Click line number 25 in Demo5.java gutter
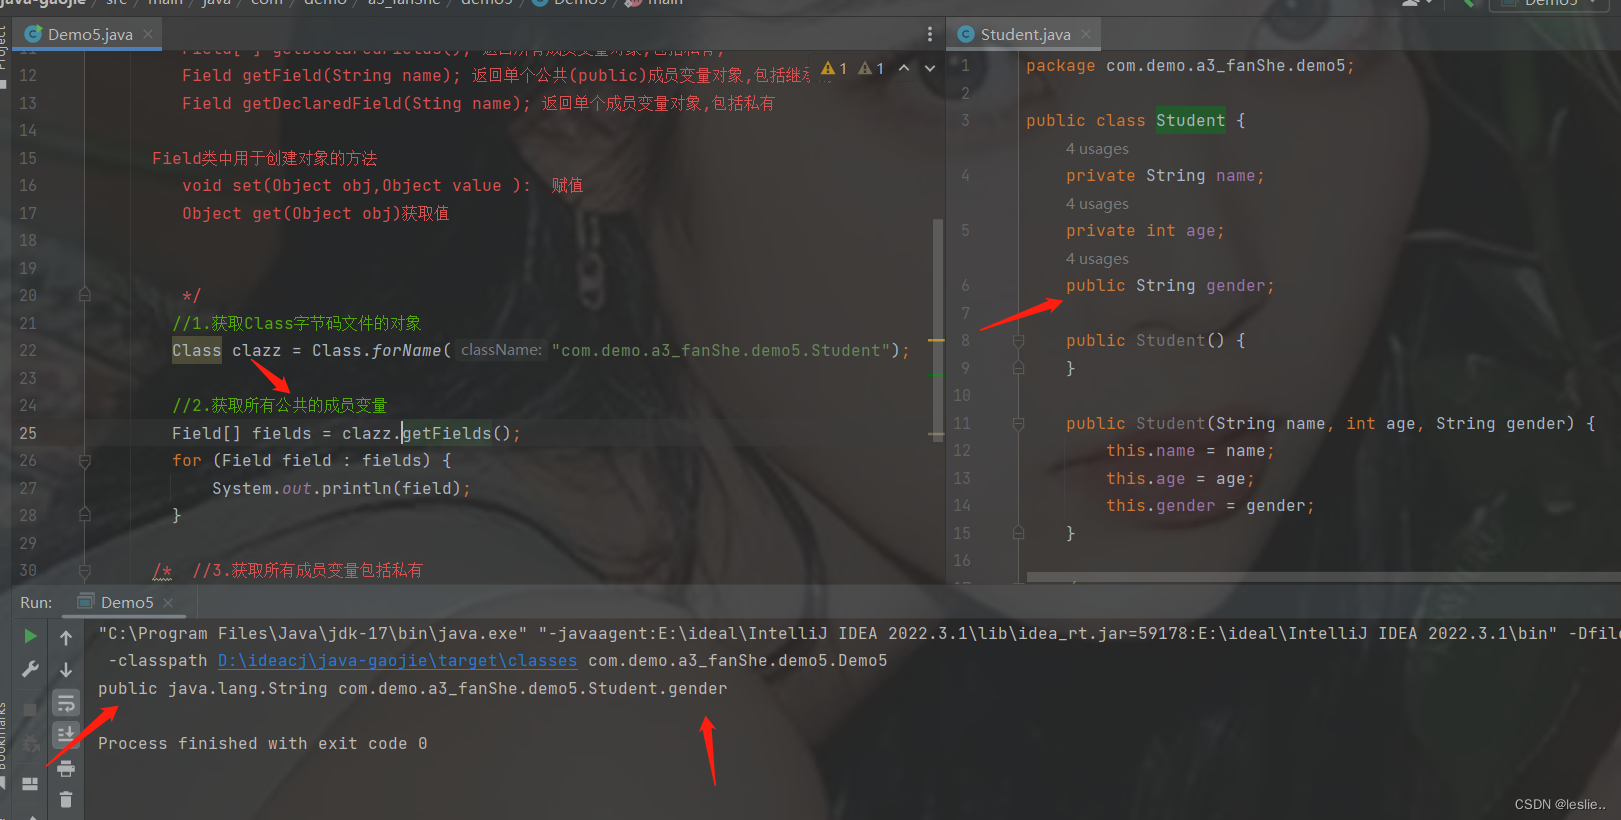 (28, 433)
